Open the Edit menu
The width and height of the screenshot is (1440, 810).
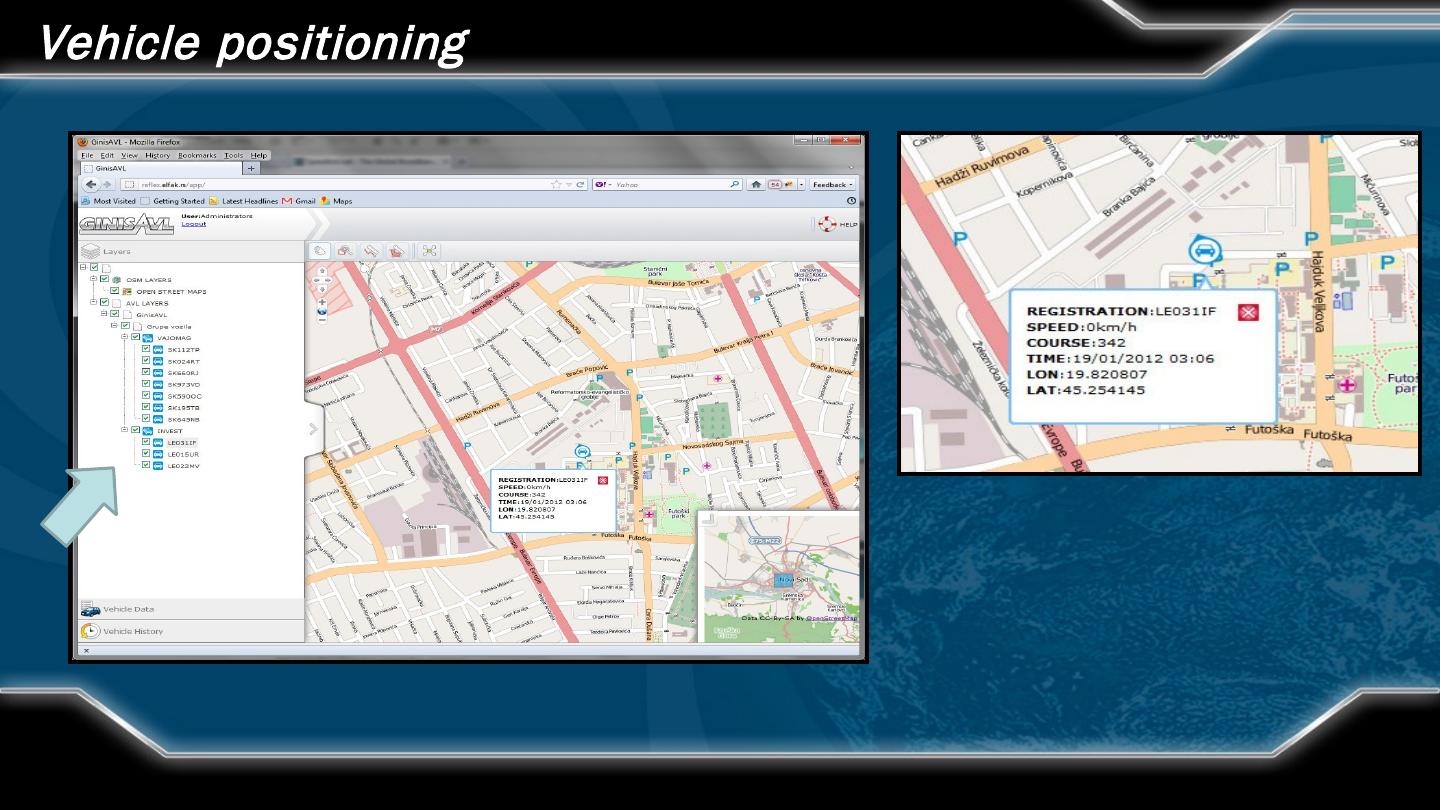click(105, 156)
